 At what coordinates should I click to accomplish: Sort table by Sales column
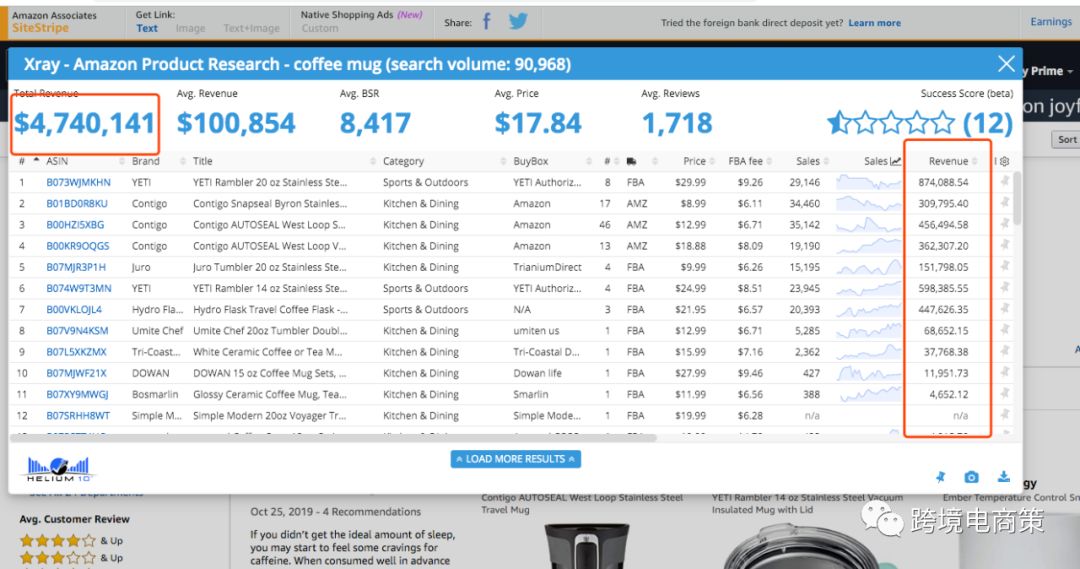(x=808, y=161)
